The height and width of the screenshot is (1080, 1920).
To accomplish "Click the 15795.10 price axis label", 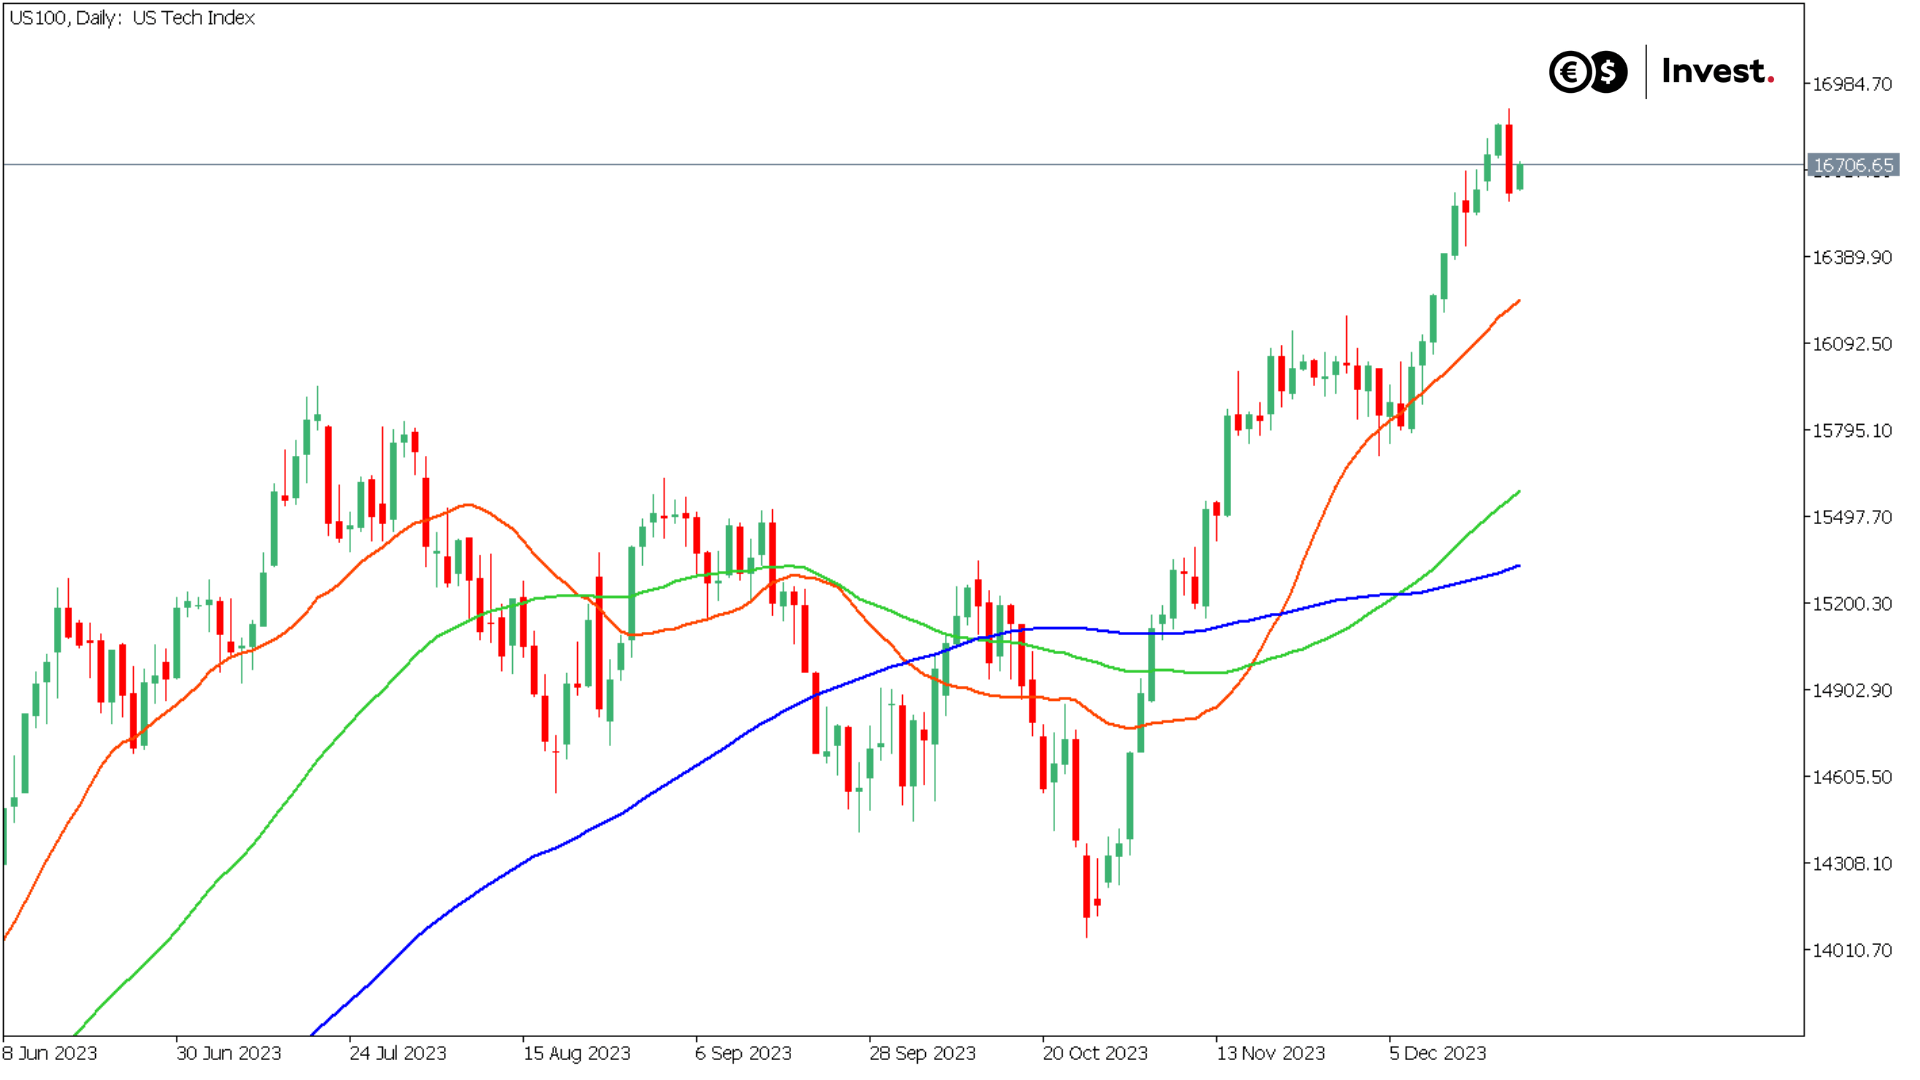I will [1852, 431].
